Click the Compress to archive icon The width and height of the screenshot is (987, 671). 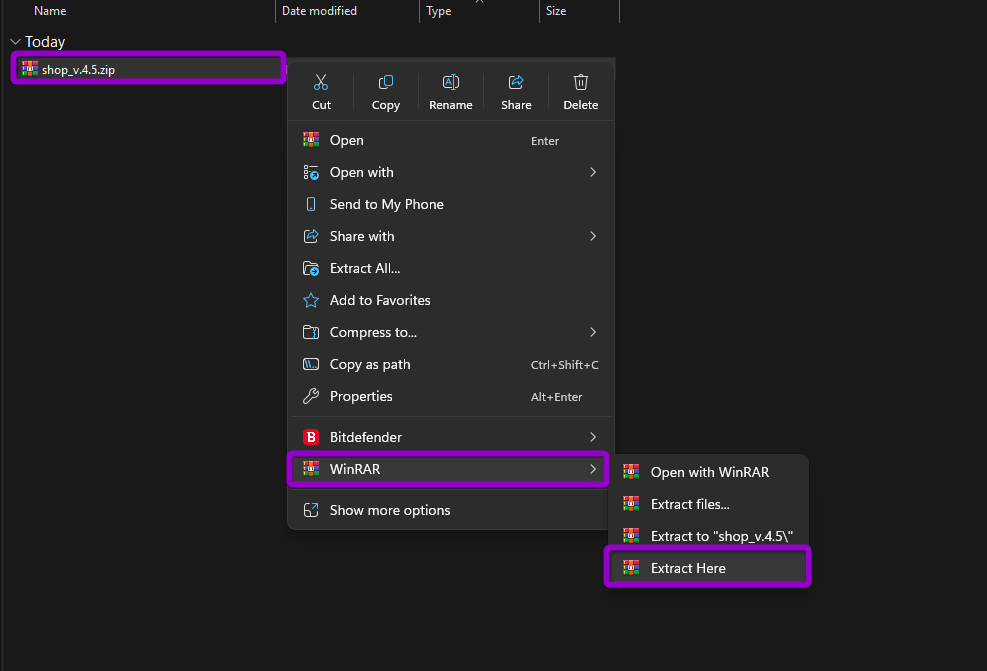pyautogui.click(x=310, y=332)
